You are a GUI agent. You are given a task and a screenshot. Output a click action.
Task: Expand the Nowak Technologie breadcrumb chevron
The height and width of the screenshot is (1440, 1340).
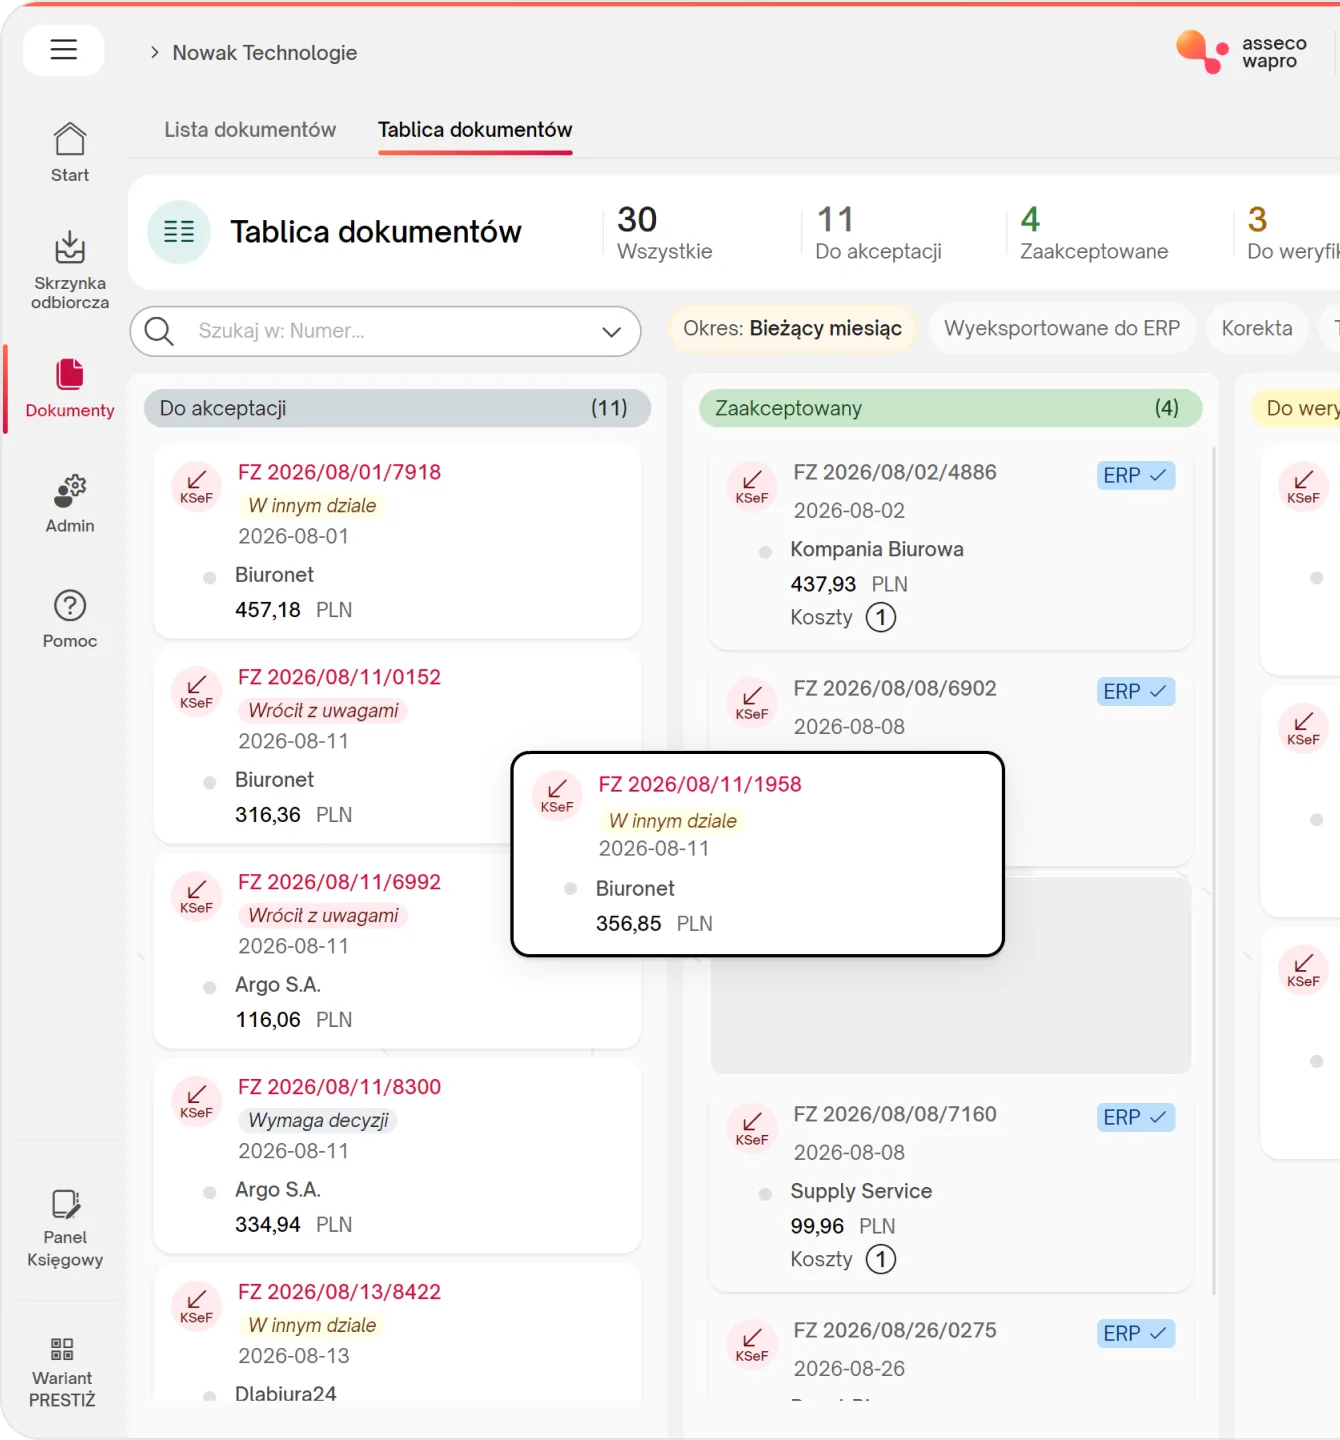pos(154,52)
